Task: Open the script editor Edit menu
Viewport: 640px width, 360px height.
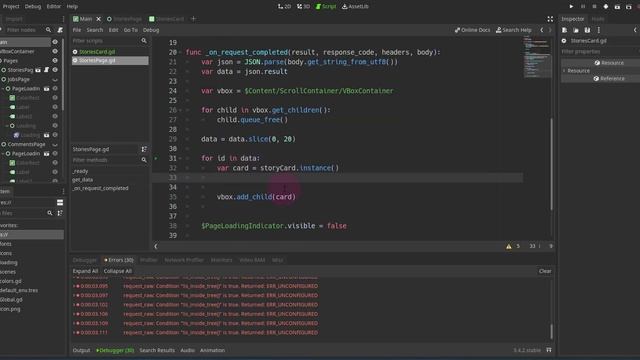Action: pos(113,30)
